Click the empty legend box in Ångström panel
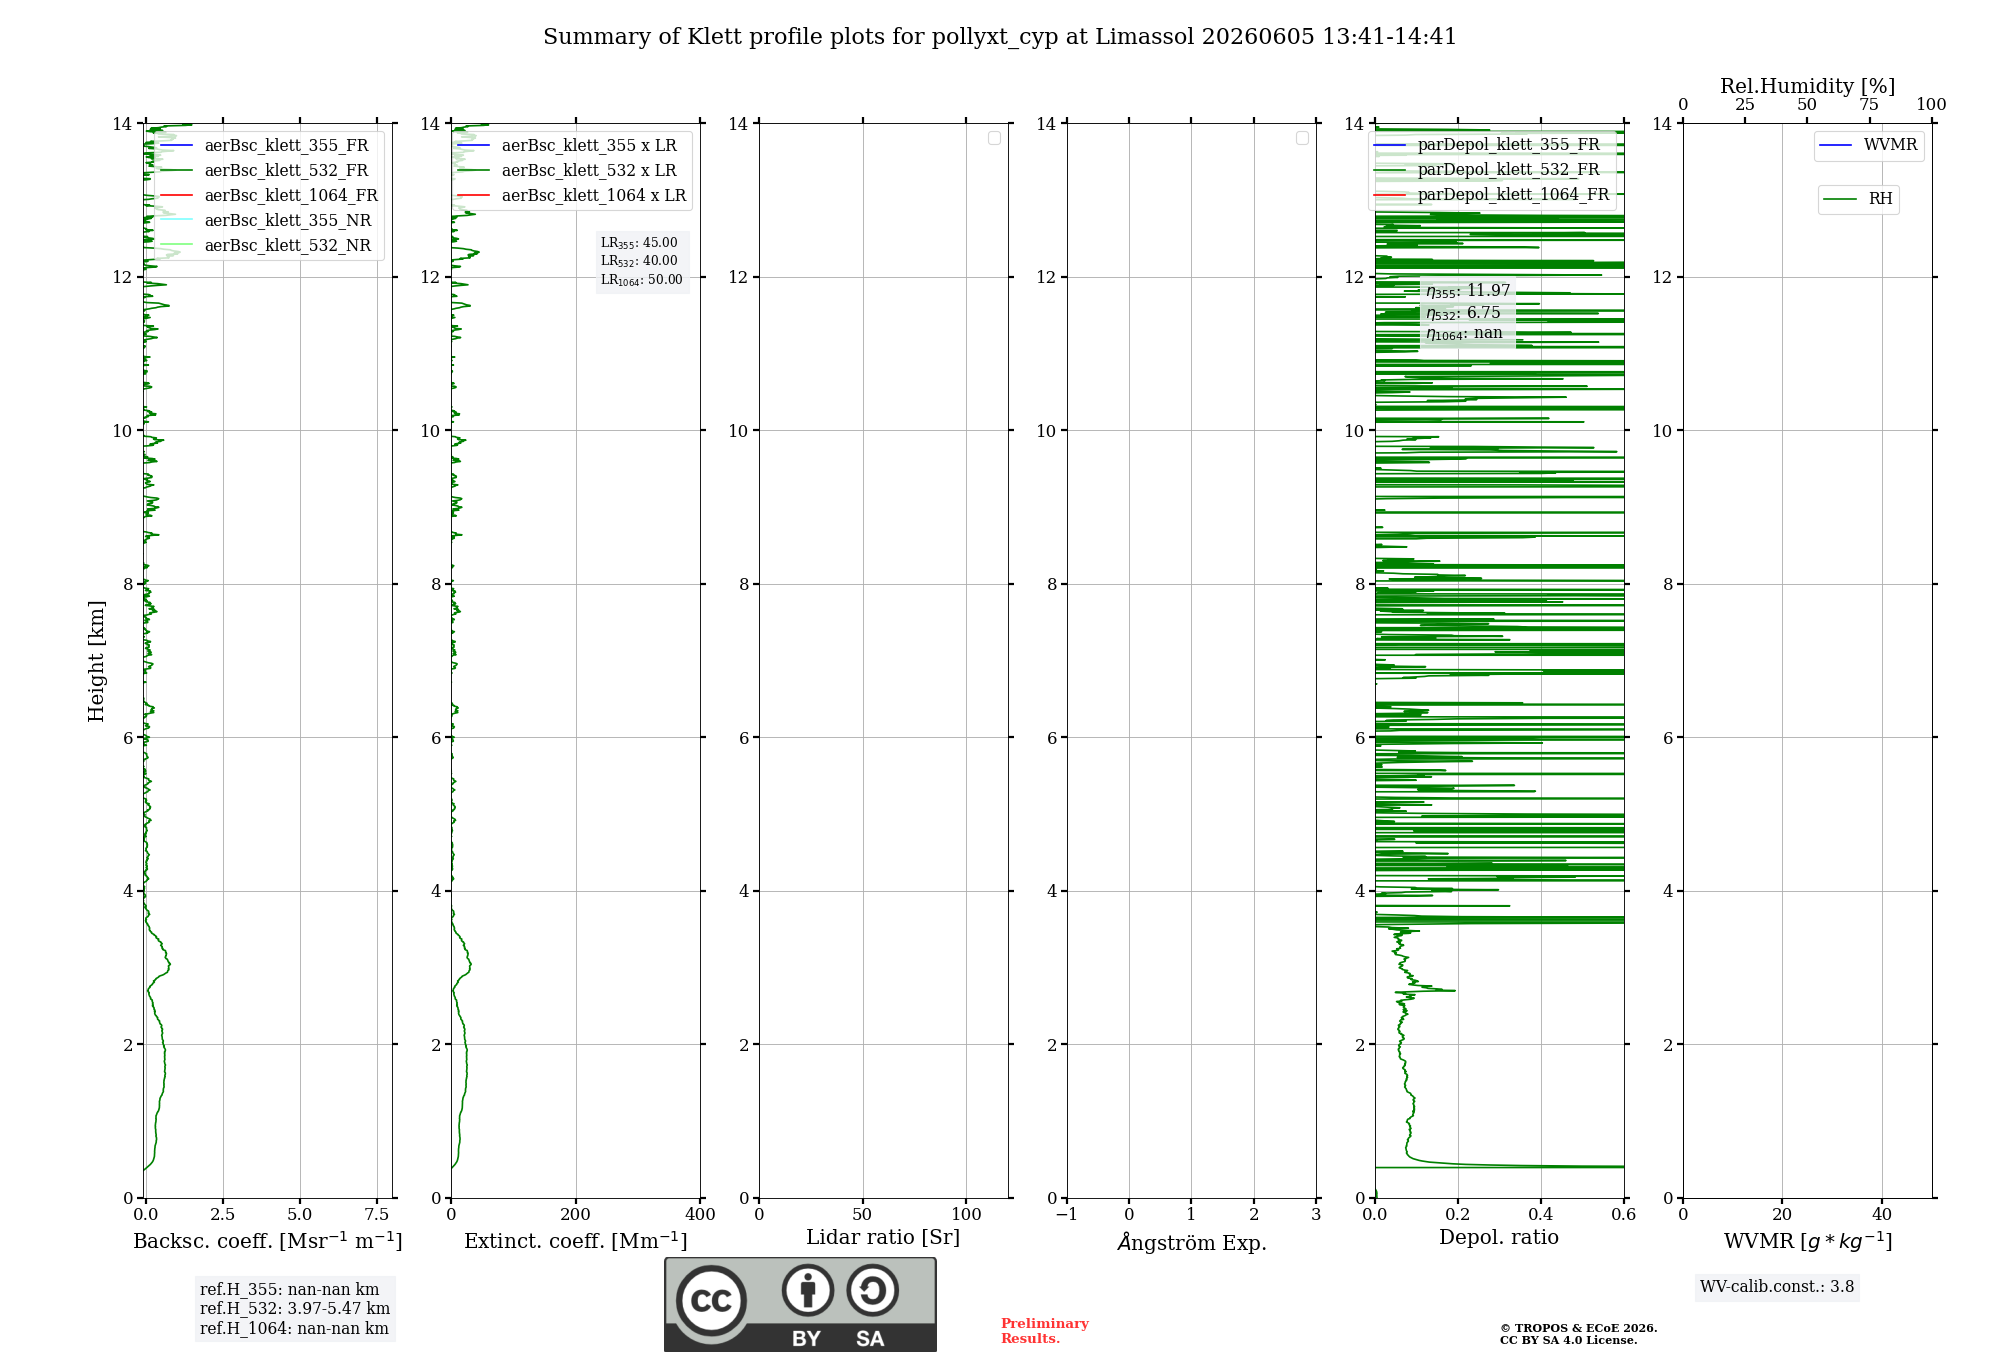The height and width of the screenshot is (1360, 2000). click(1302, 138)
